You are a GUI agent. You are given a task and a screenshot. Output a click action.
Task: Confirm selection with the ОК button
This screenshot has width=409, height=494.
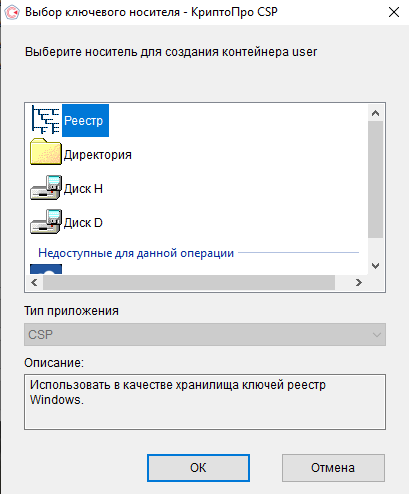click(x=198, y=468)
